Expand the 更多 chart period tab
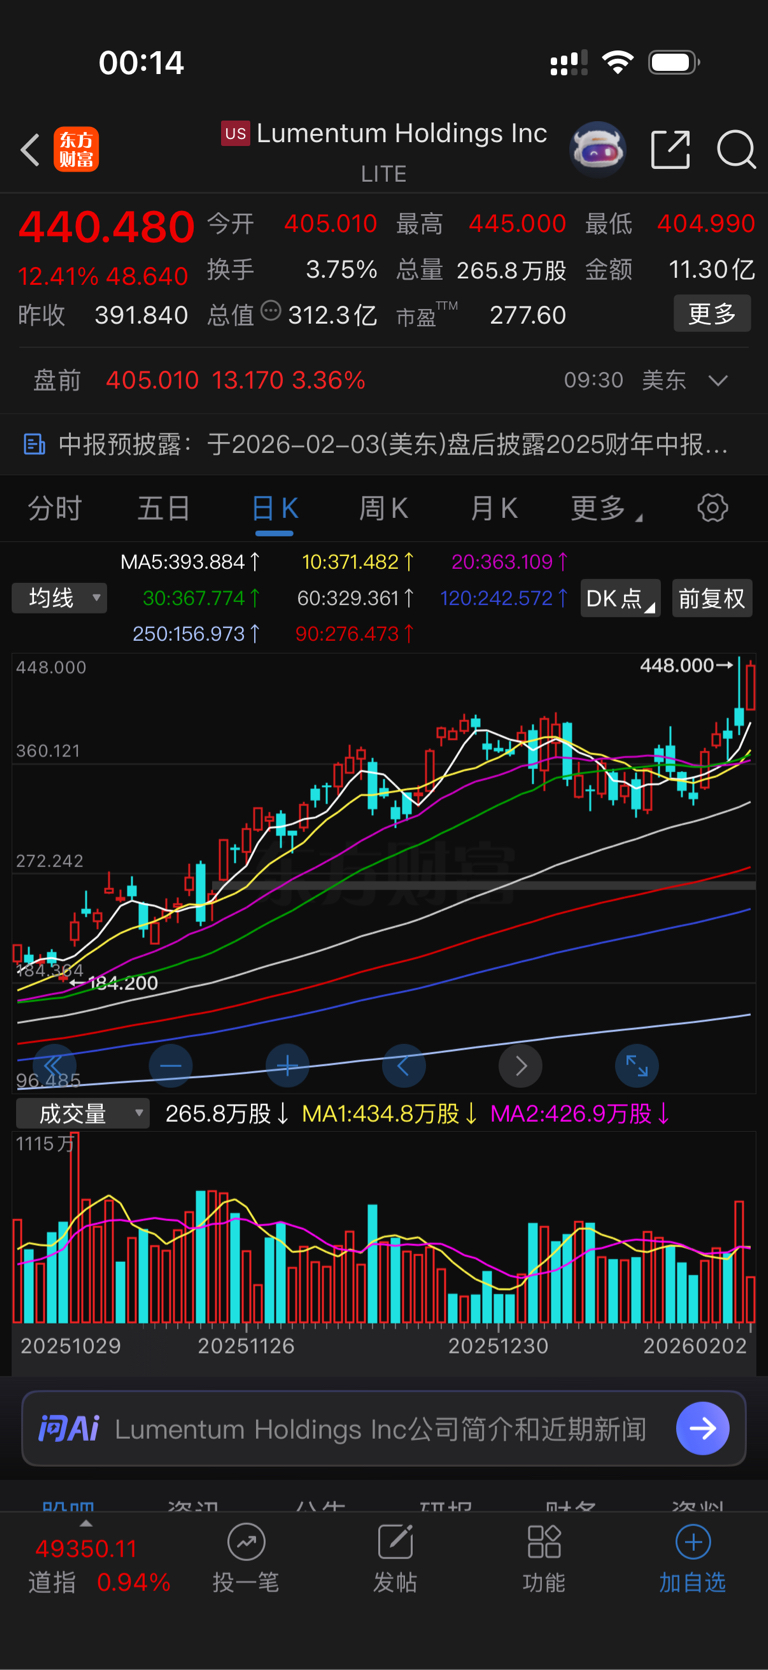This screenshot has height=1670, width=768. (x=606, y=508)
